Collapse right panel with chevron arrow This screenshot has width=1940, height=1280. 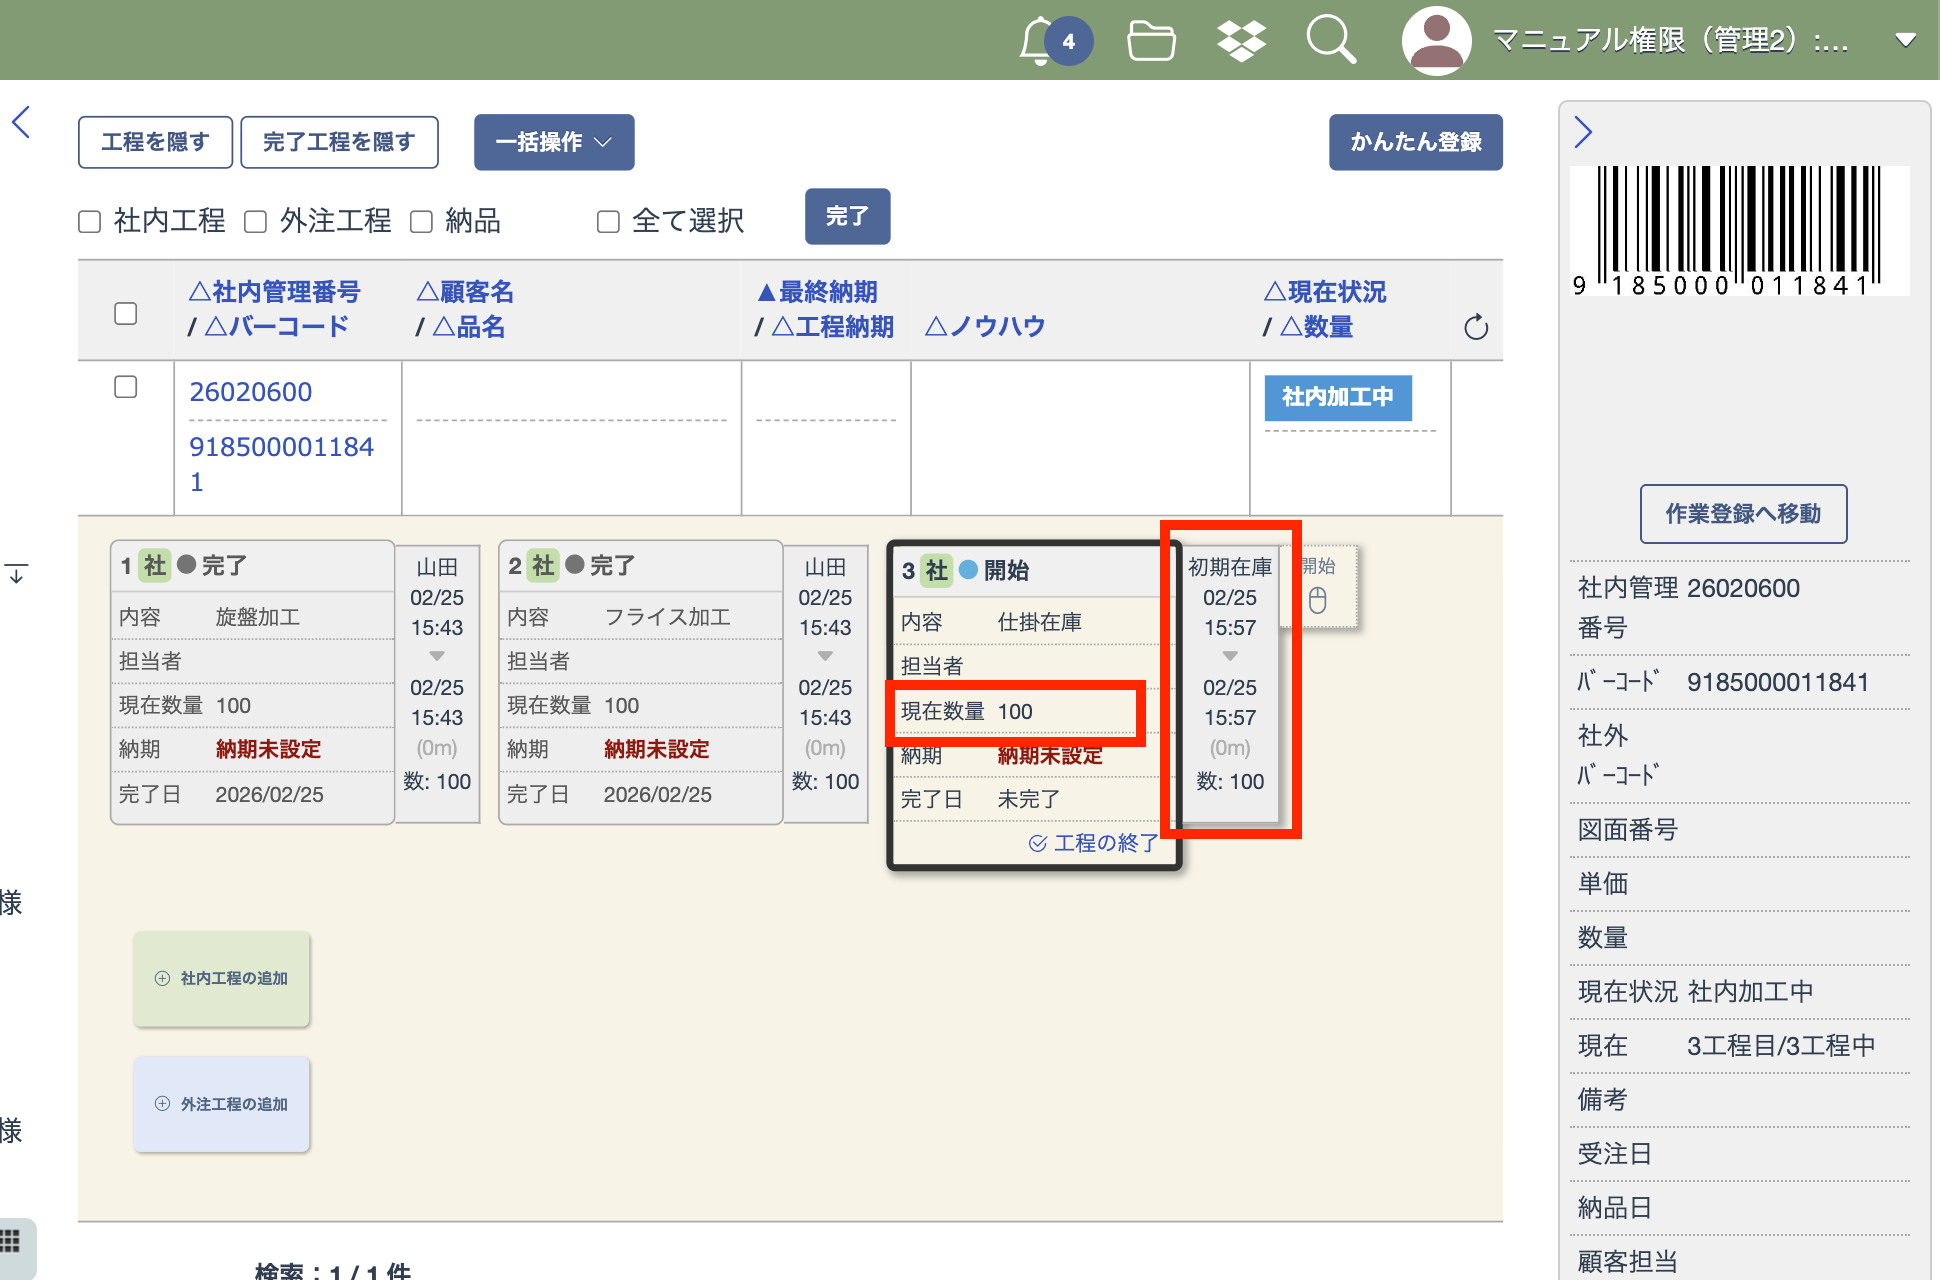coord(1583,132)
